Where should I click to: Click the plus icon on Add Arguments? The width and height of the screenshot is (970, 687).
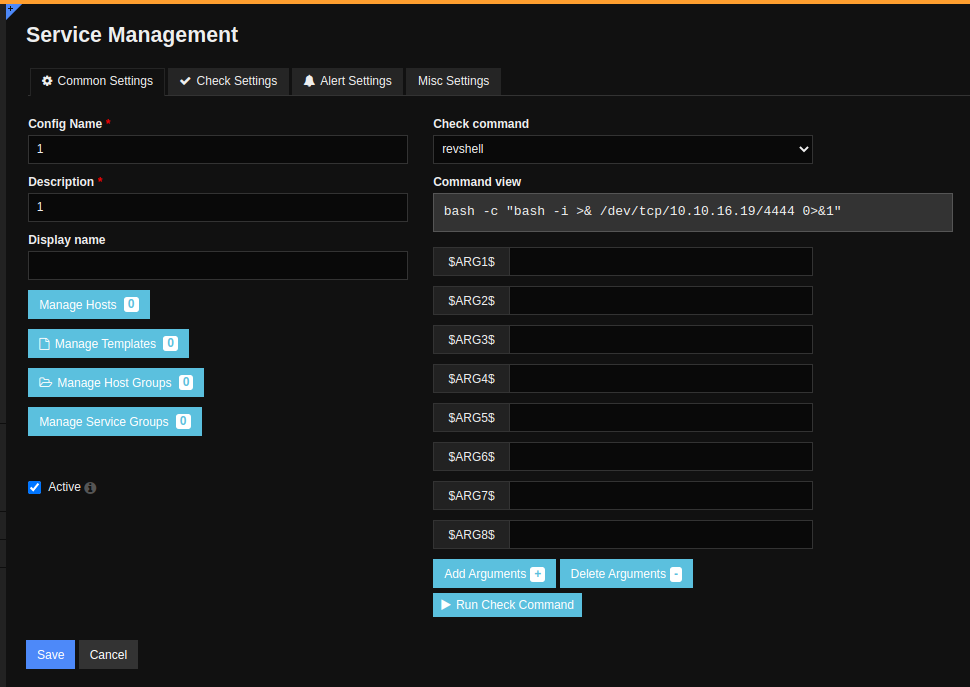538,574
